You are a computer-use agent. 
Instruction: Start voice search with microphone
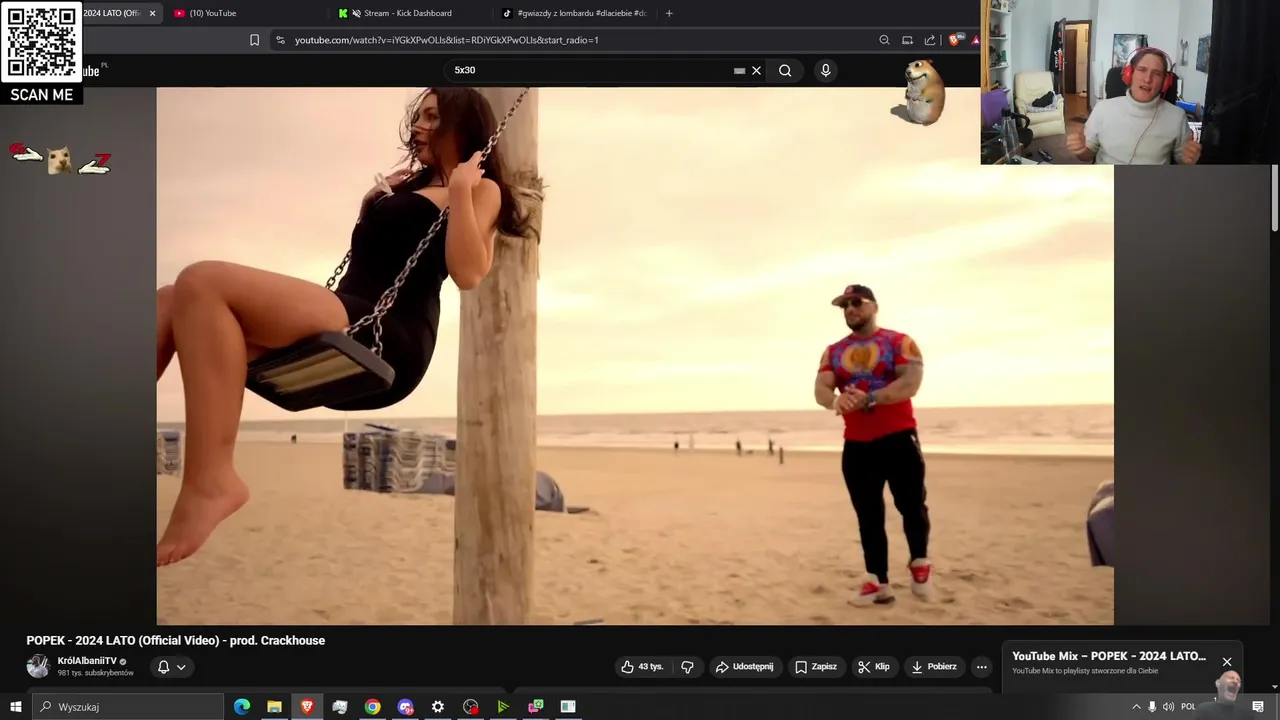coord(825,70)
